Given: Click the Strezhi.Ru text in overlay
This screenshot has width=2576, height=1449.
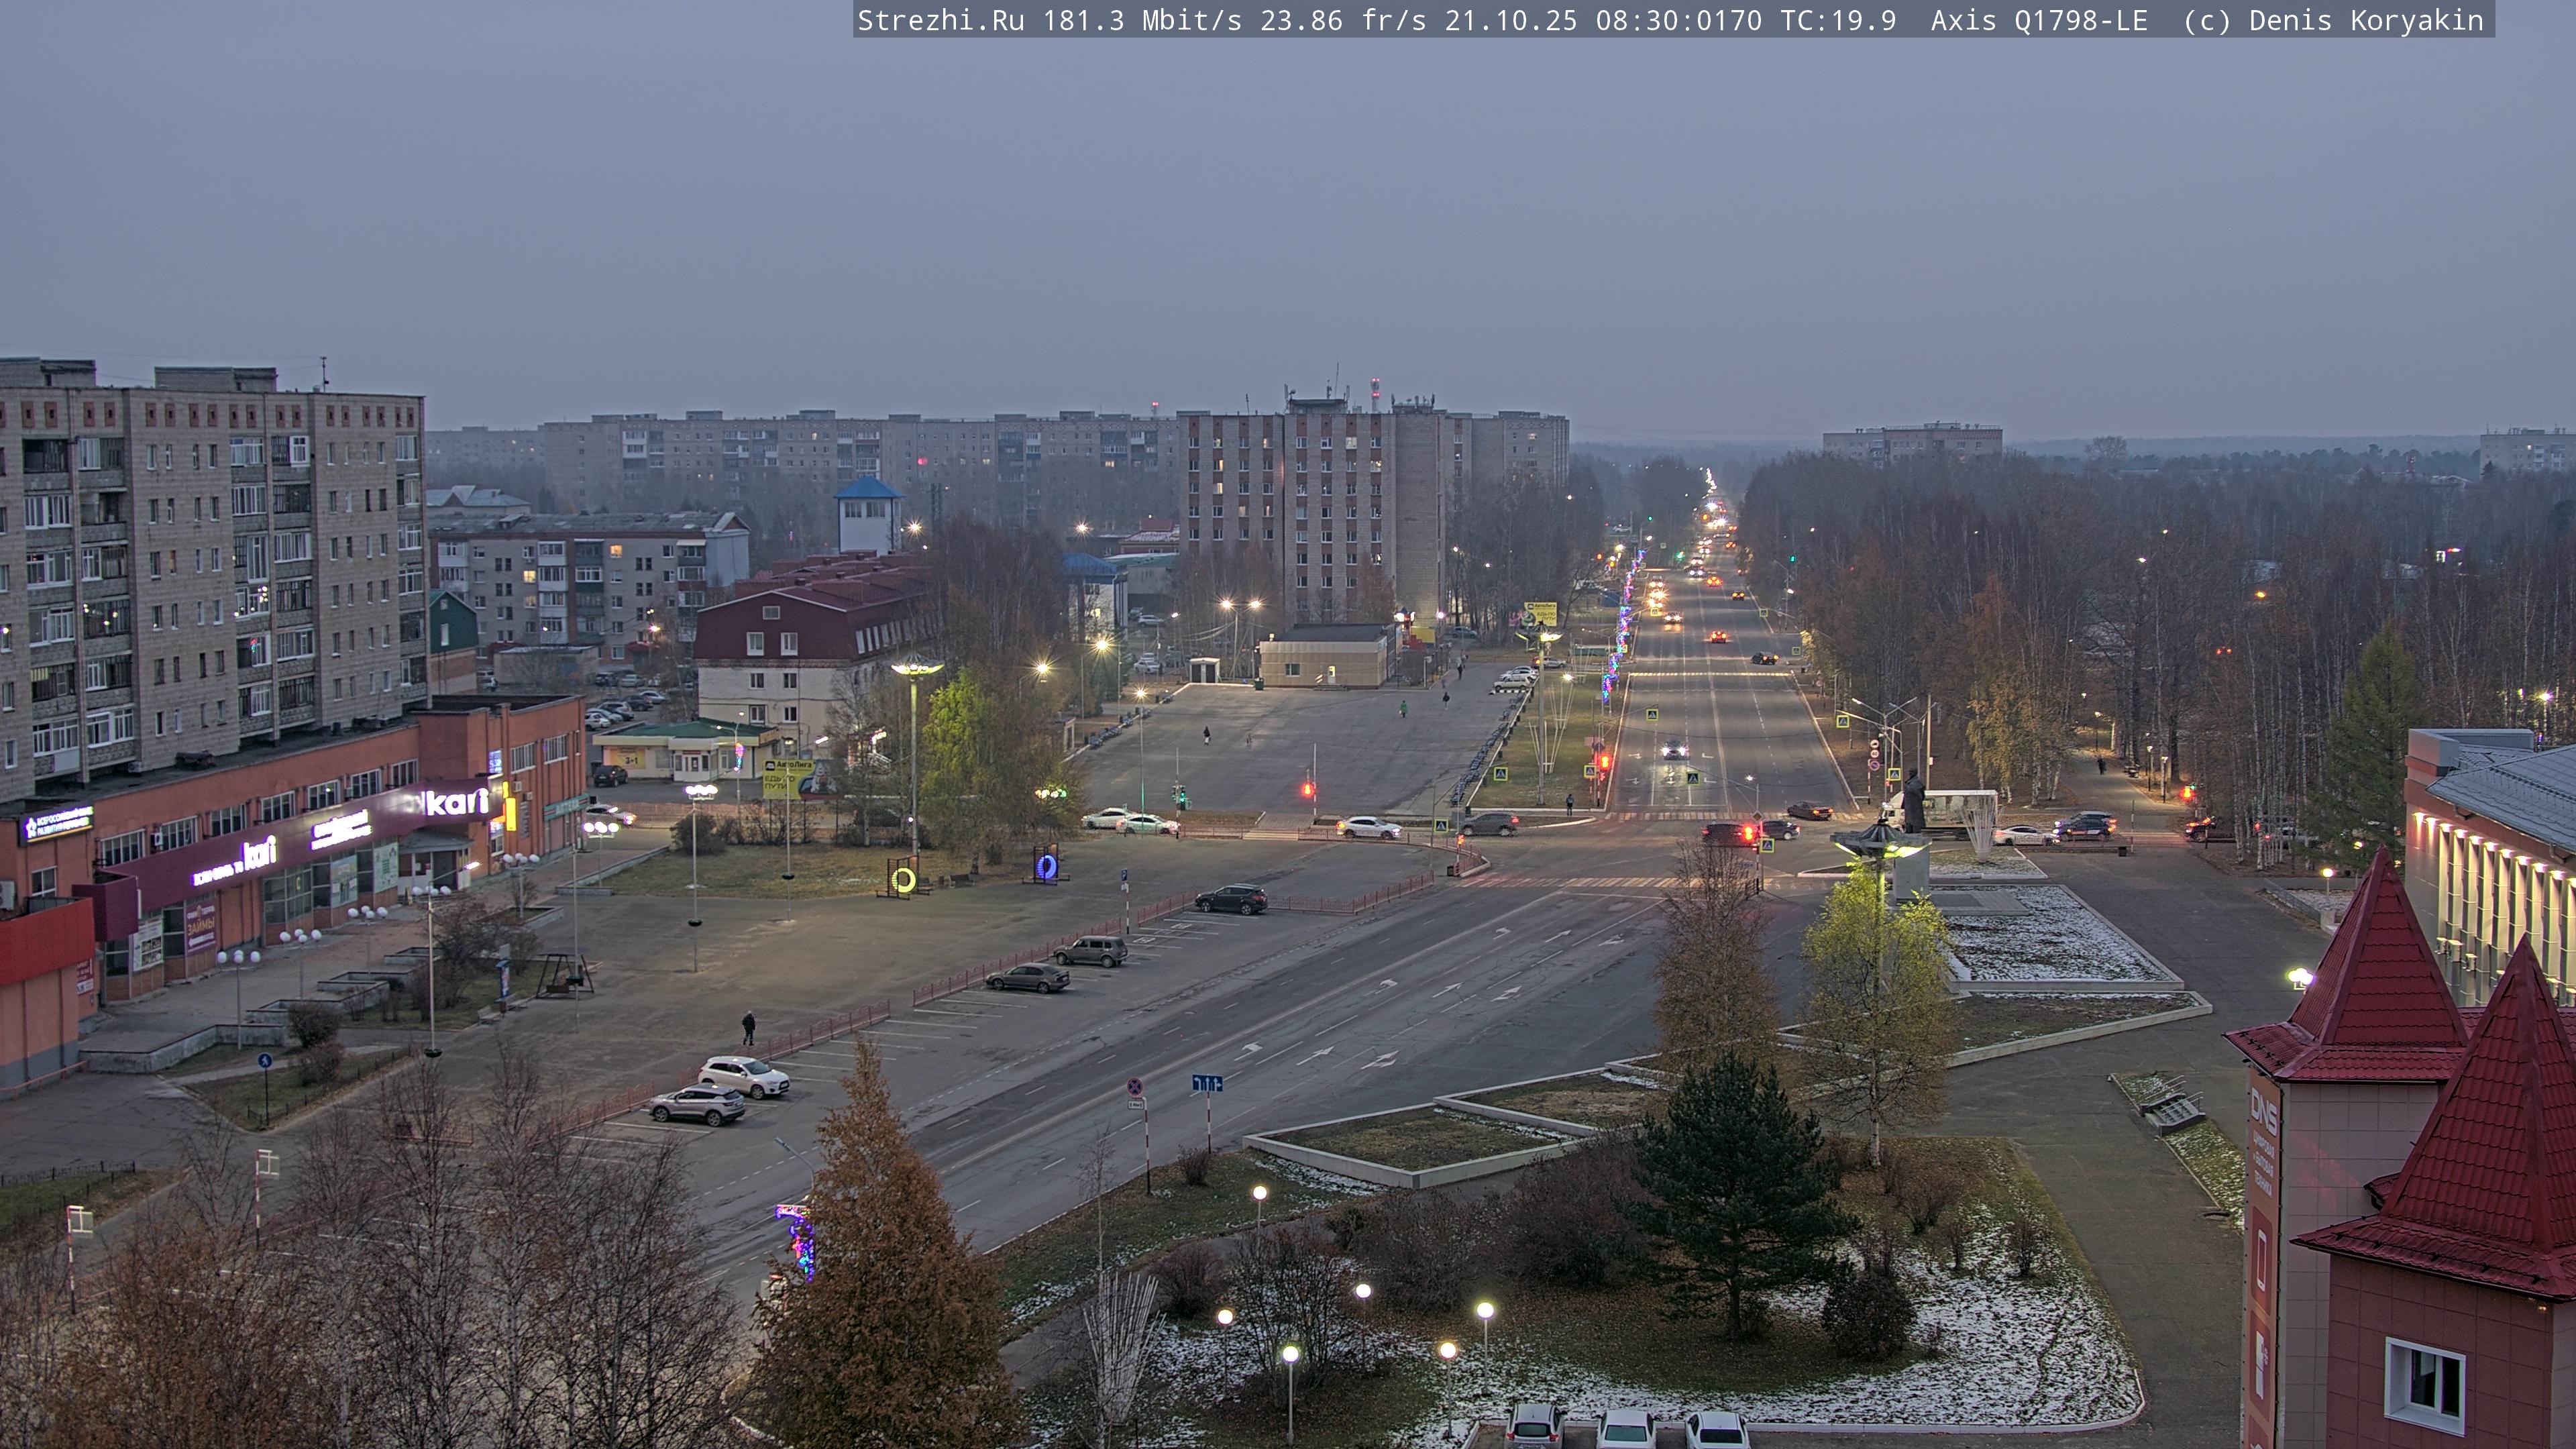Looking at the screenshot, I should coord(940,20).
